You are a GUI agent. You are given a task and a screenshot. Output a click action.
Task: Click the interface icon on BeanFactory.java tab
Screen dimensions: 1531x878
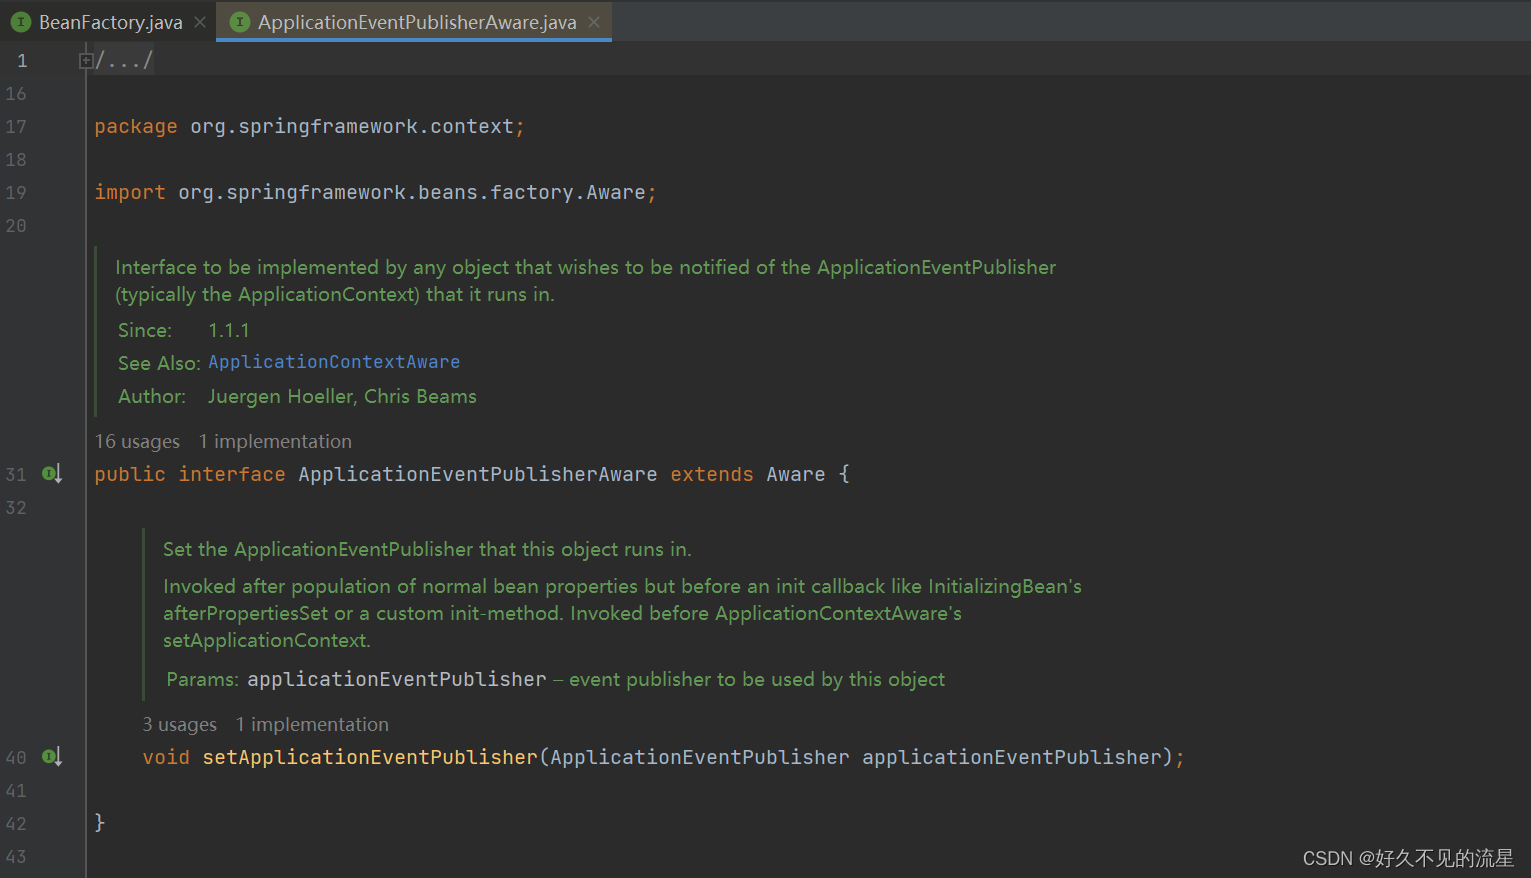21,22
